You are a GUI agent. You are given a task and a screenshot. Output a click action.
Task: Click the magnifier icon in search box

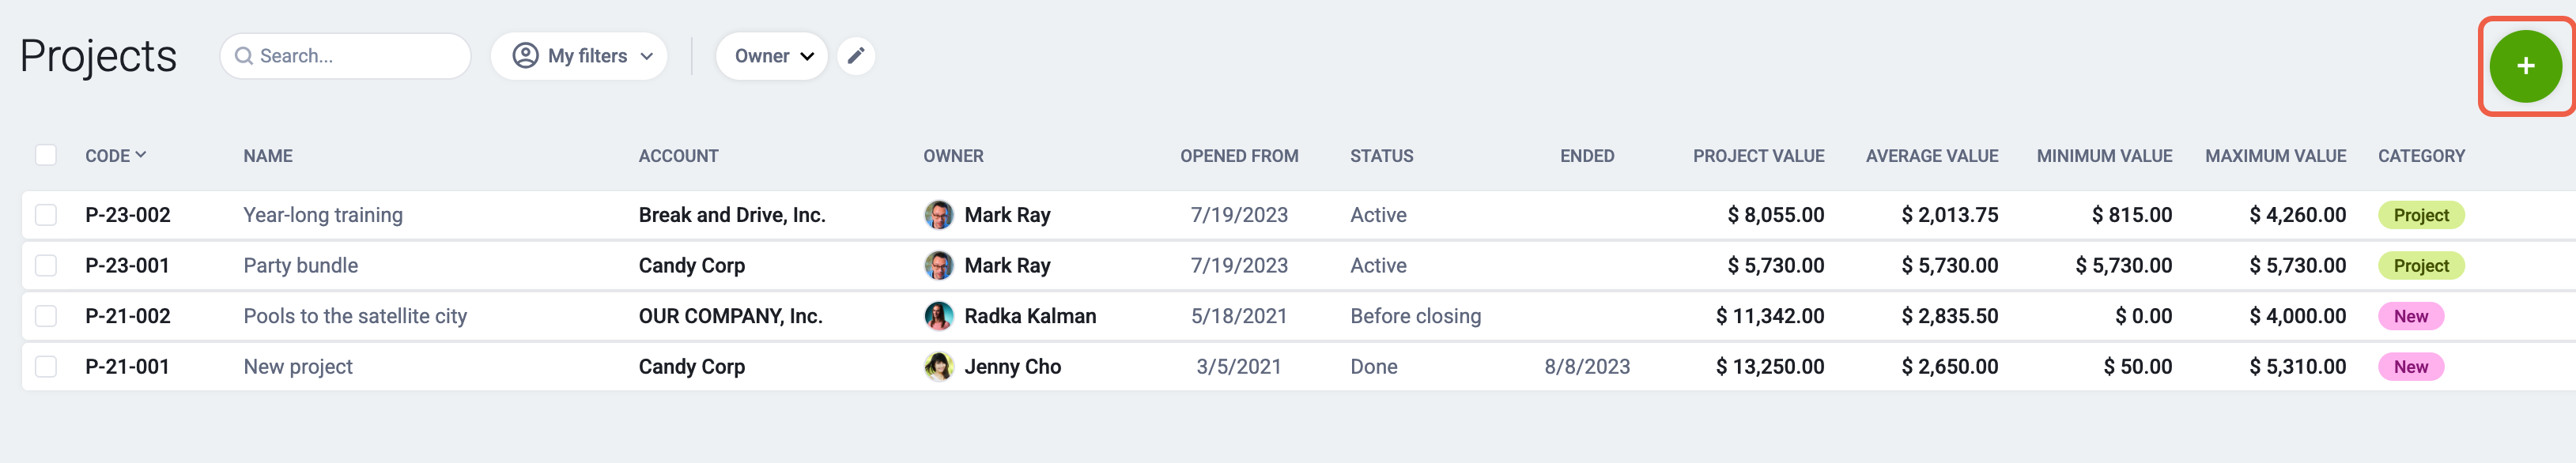(x=243, y=56)
